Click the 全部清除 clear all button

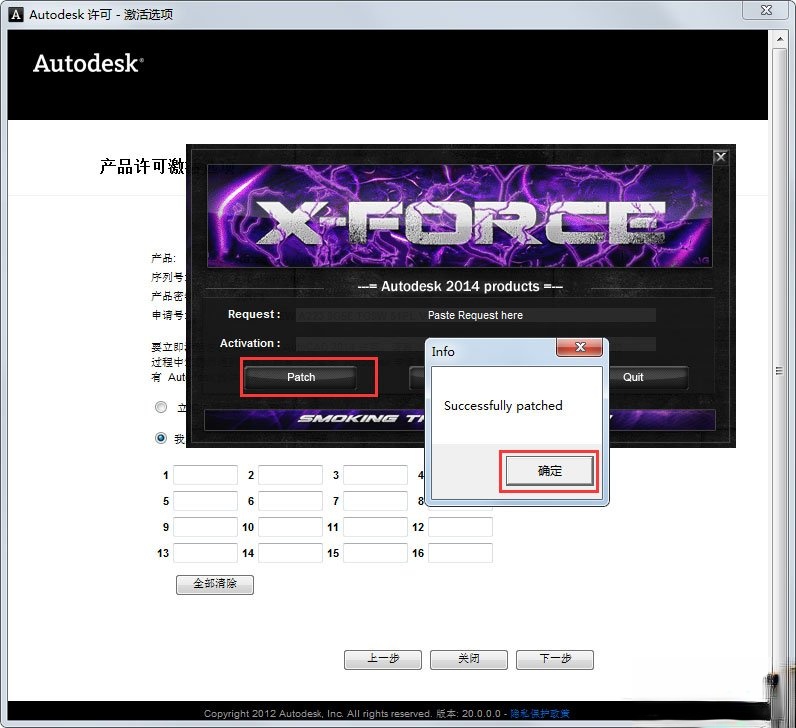pyautogui.click(x=215, y=584)
